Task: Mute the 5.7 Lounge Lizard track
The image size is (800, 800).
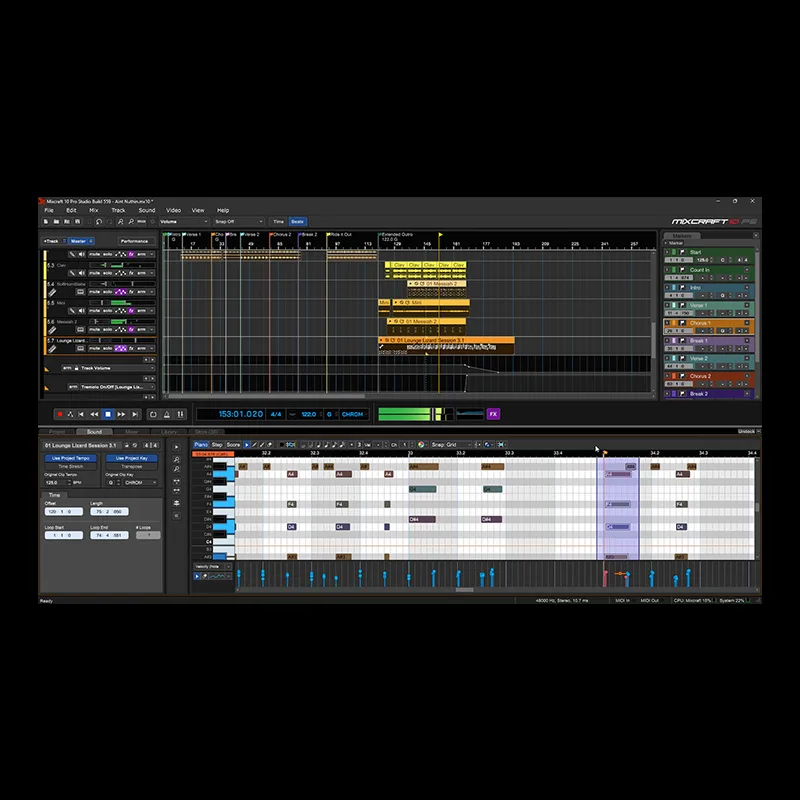Action: (x=94, y=348)
